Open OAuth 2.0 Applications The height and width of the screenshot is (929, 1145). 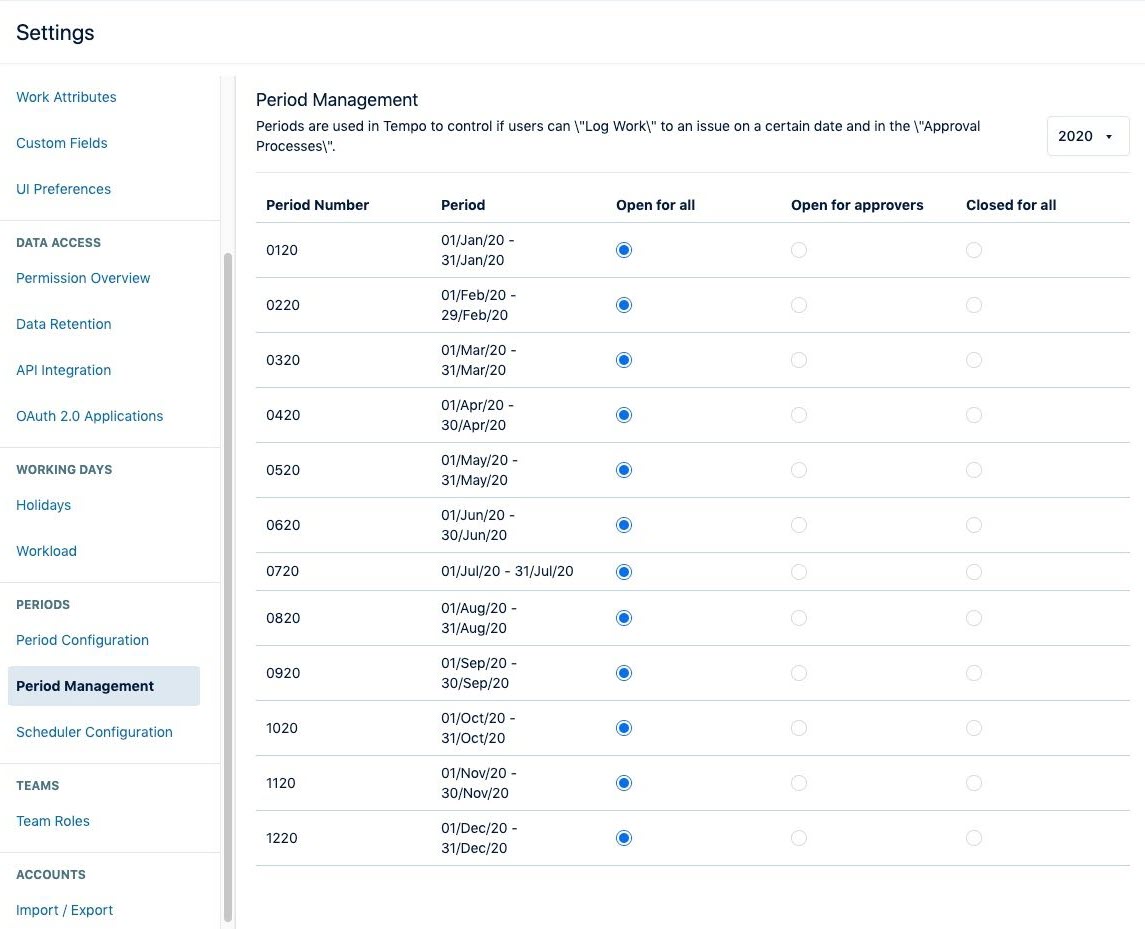pyautogui.click(x=89, y=415)
